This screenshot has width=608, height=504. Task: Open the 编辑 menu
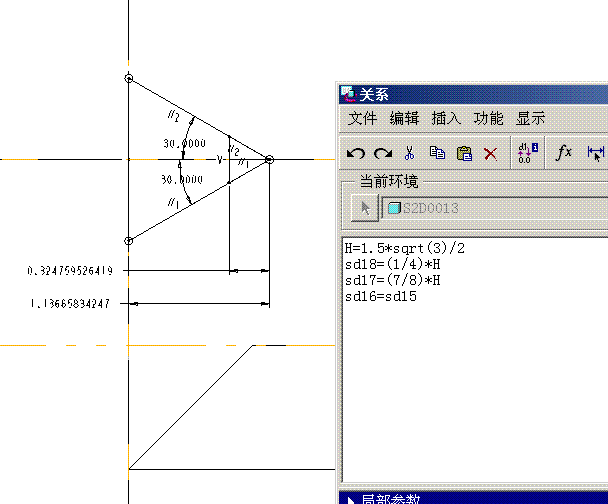tap(405, 118)
